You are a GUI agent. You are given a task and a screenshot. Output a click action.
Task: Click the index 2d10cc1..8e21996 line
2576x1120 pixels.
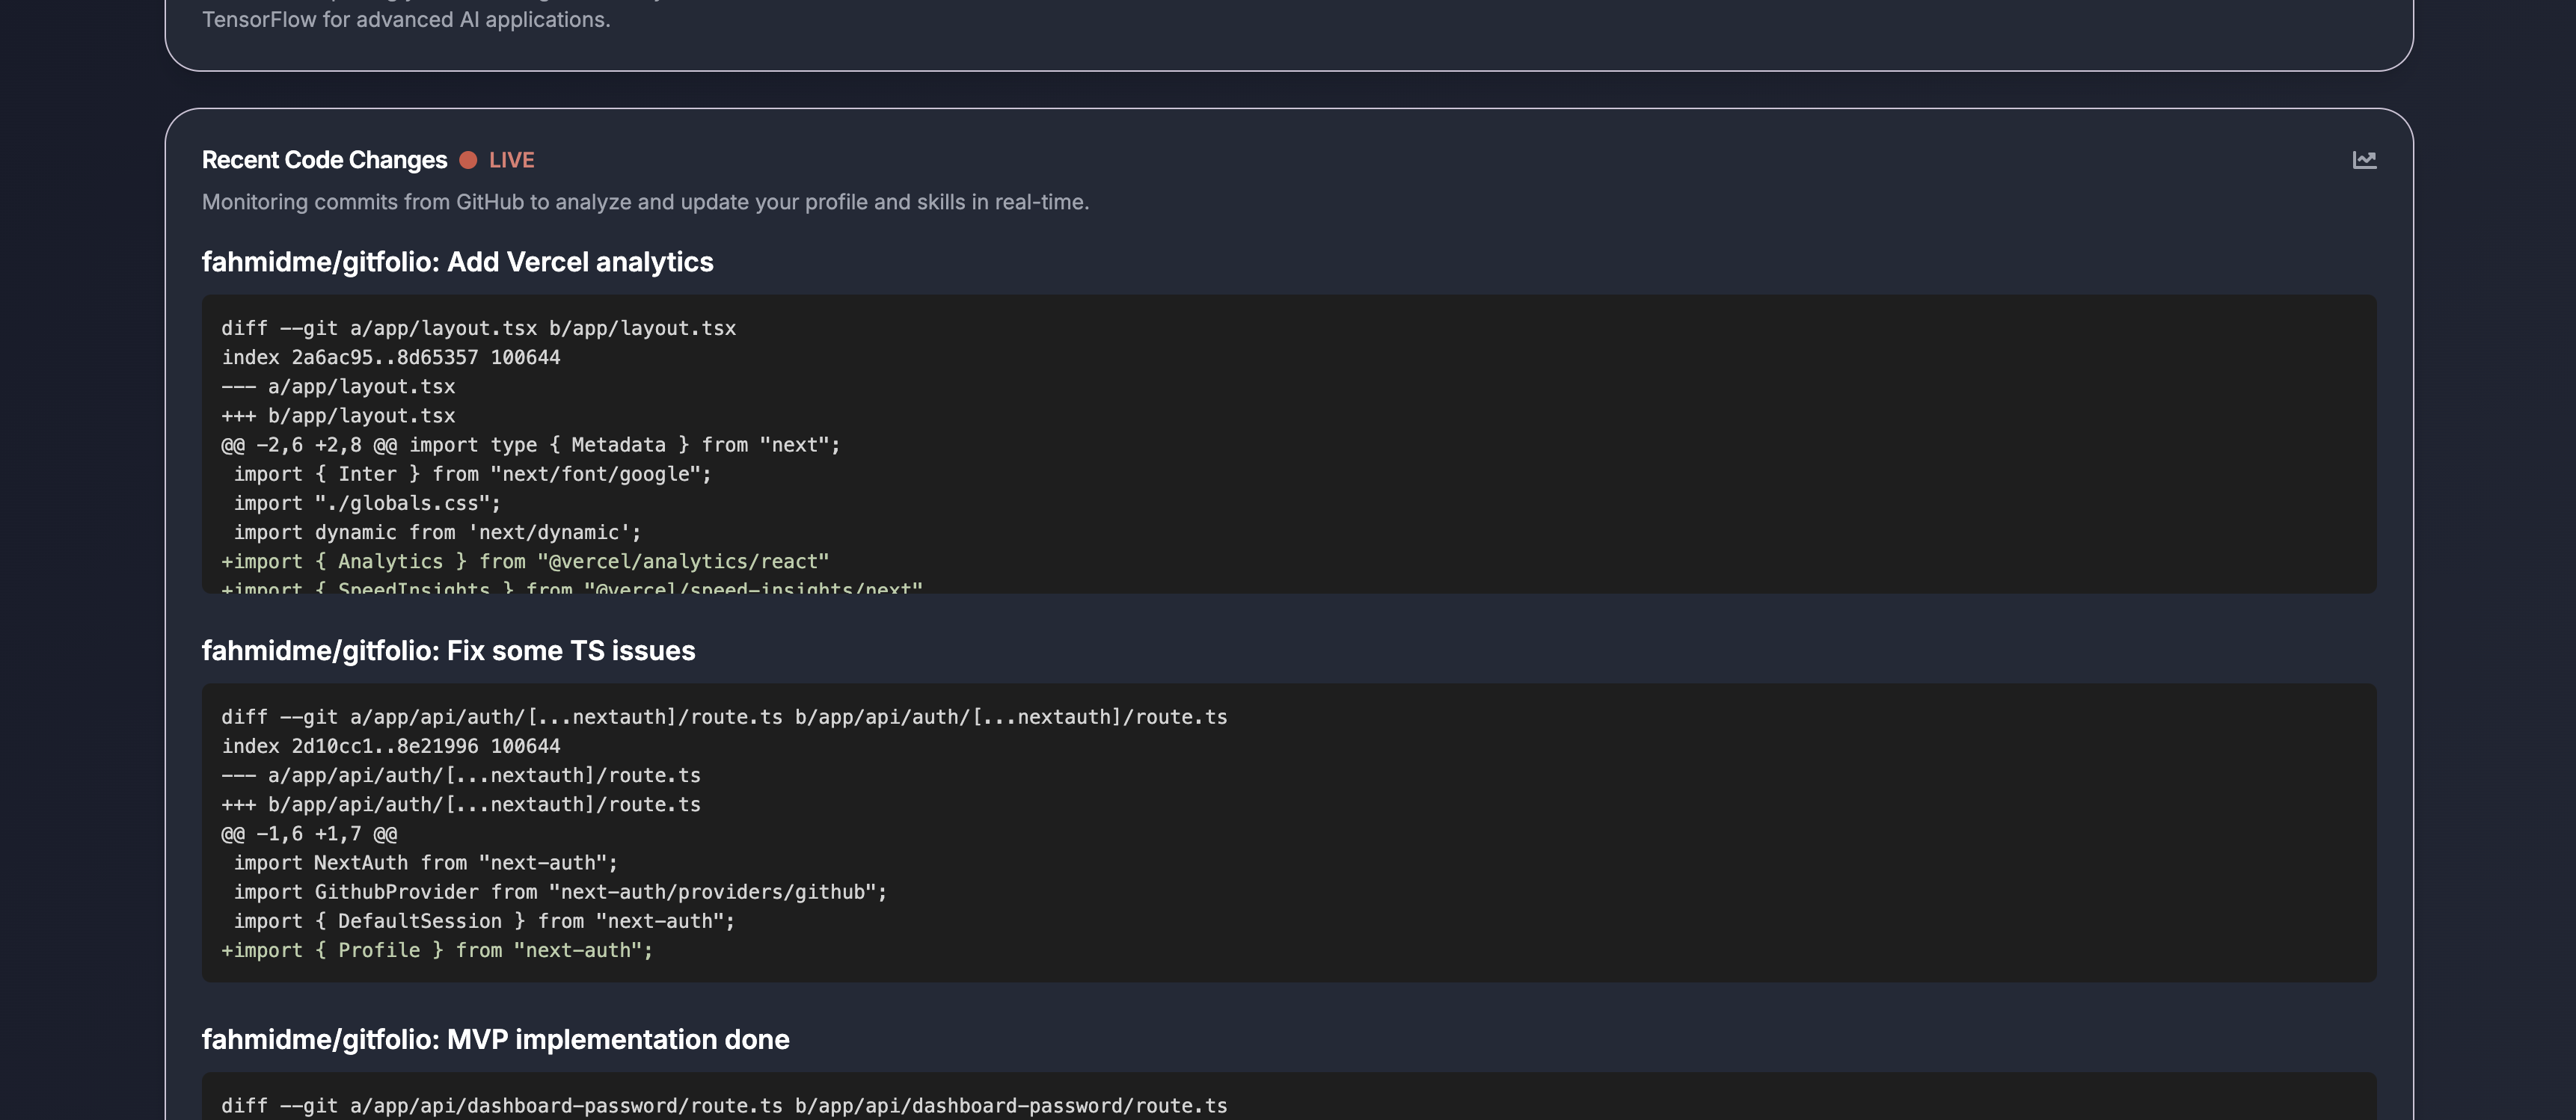click(x=390, y=746)
